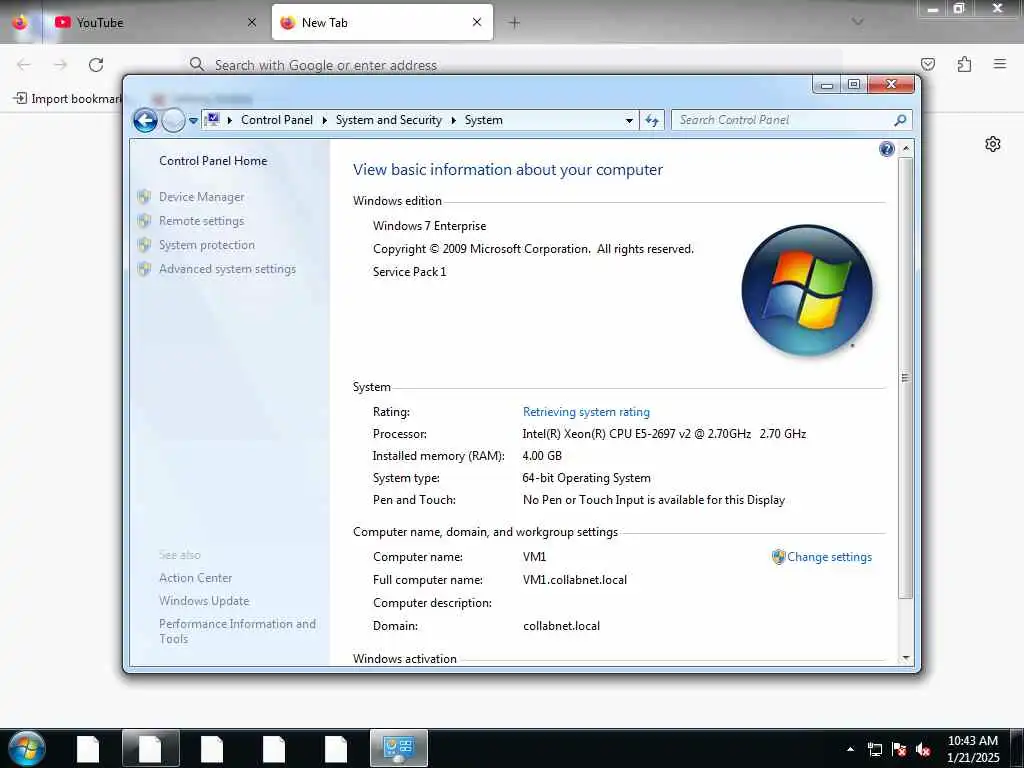Click Retrieving system rating link

586,412
